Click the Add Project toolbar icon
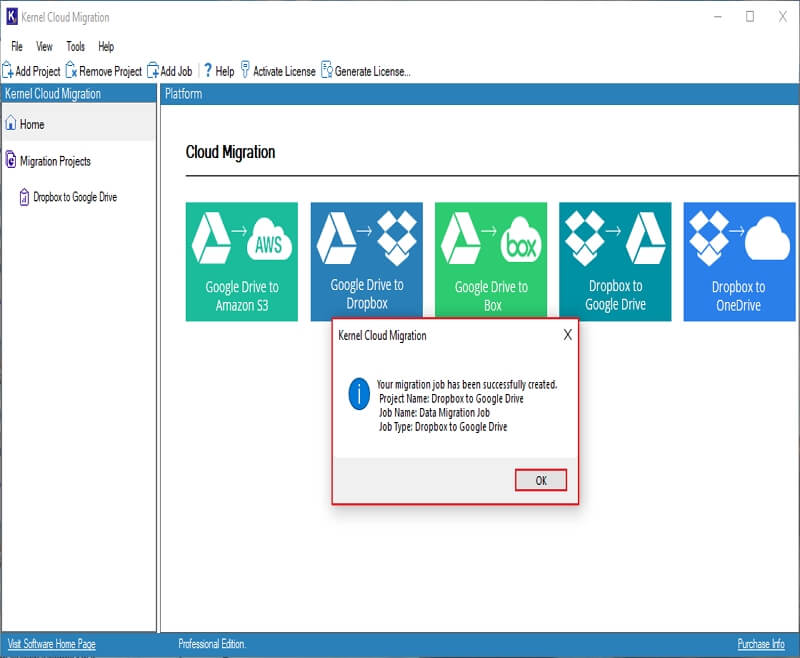Image resolution: width=800 pixels, height=658 pixels. pyautogui.click(x=8, y=70)
